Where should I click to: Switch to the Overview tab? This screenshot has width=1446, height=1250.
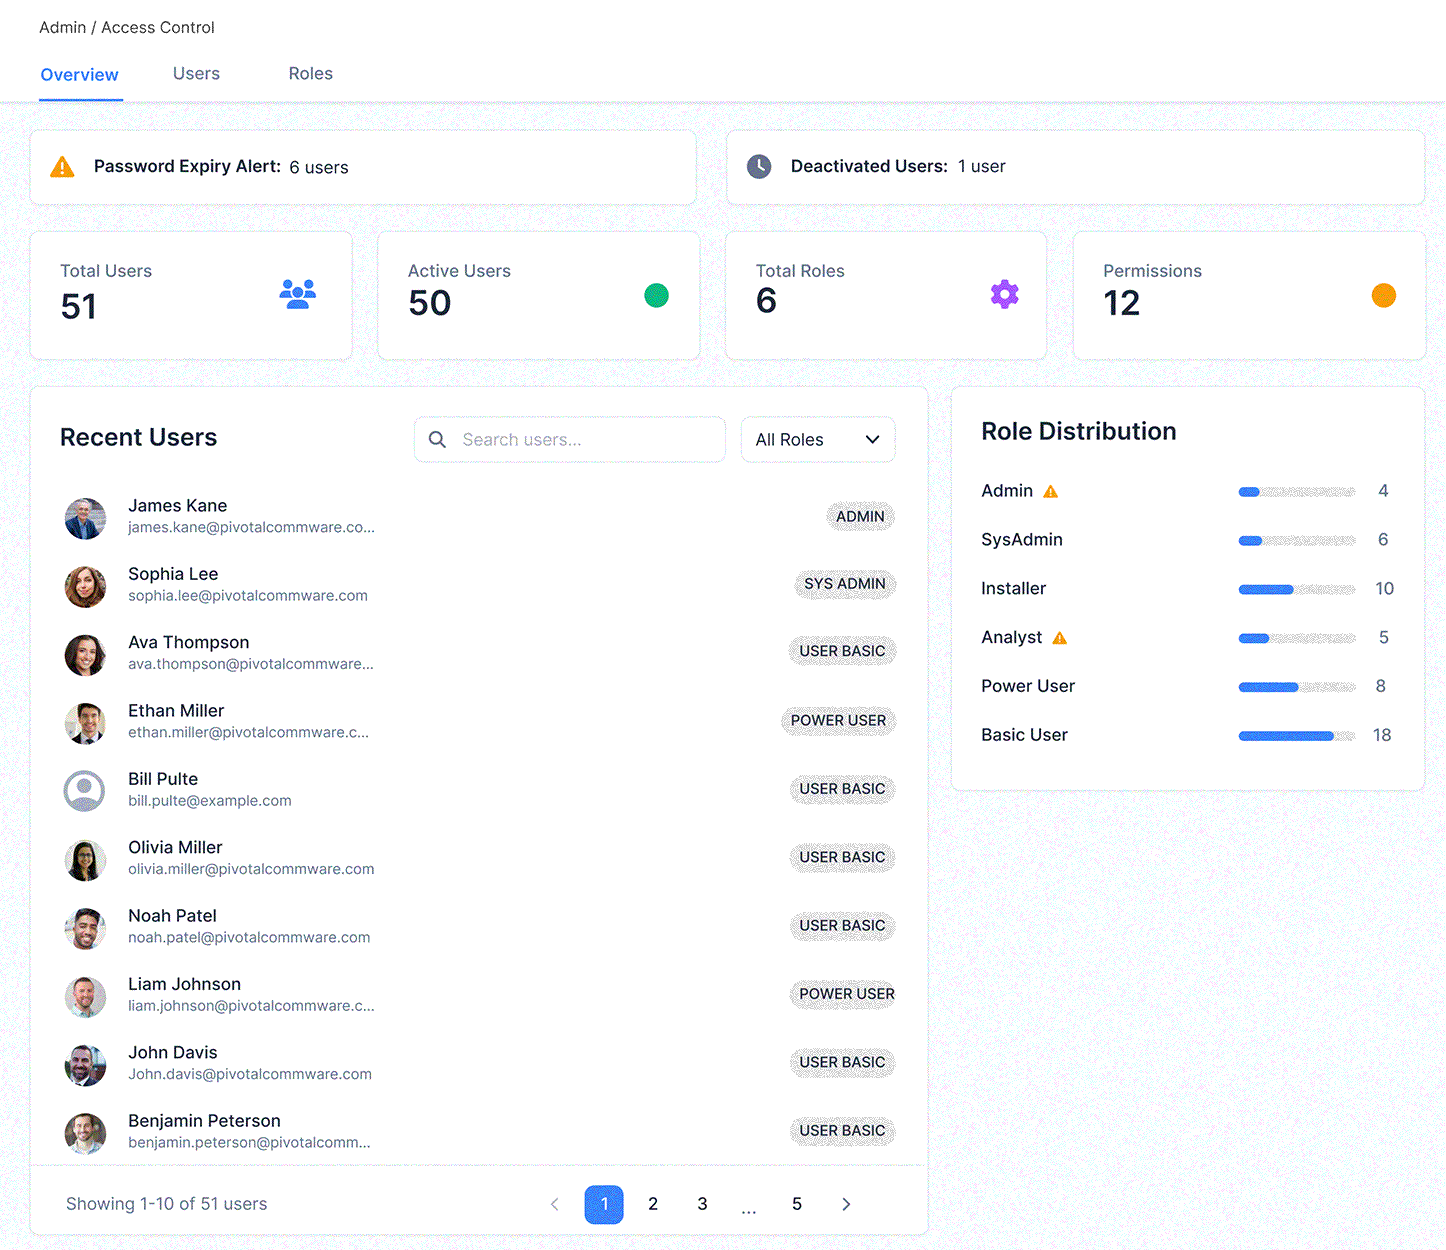coord(80,75)
